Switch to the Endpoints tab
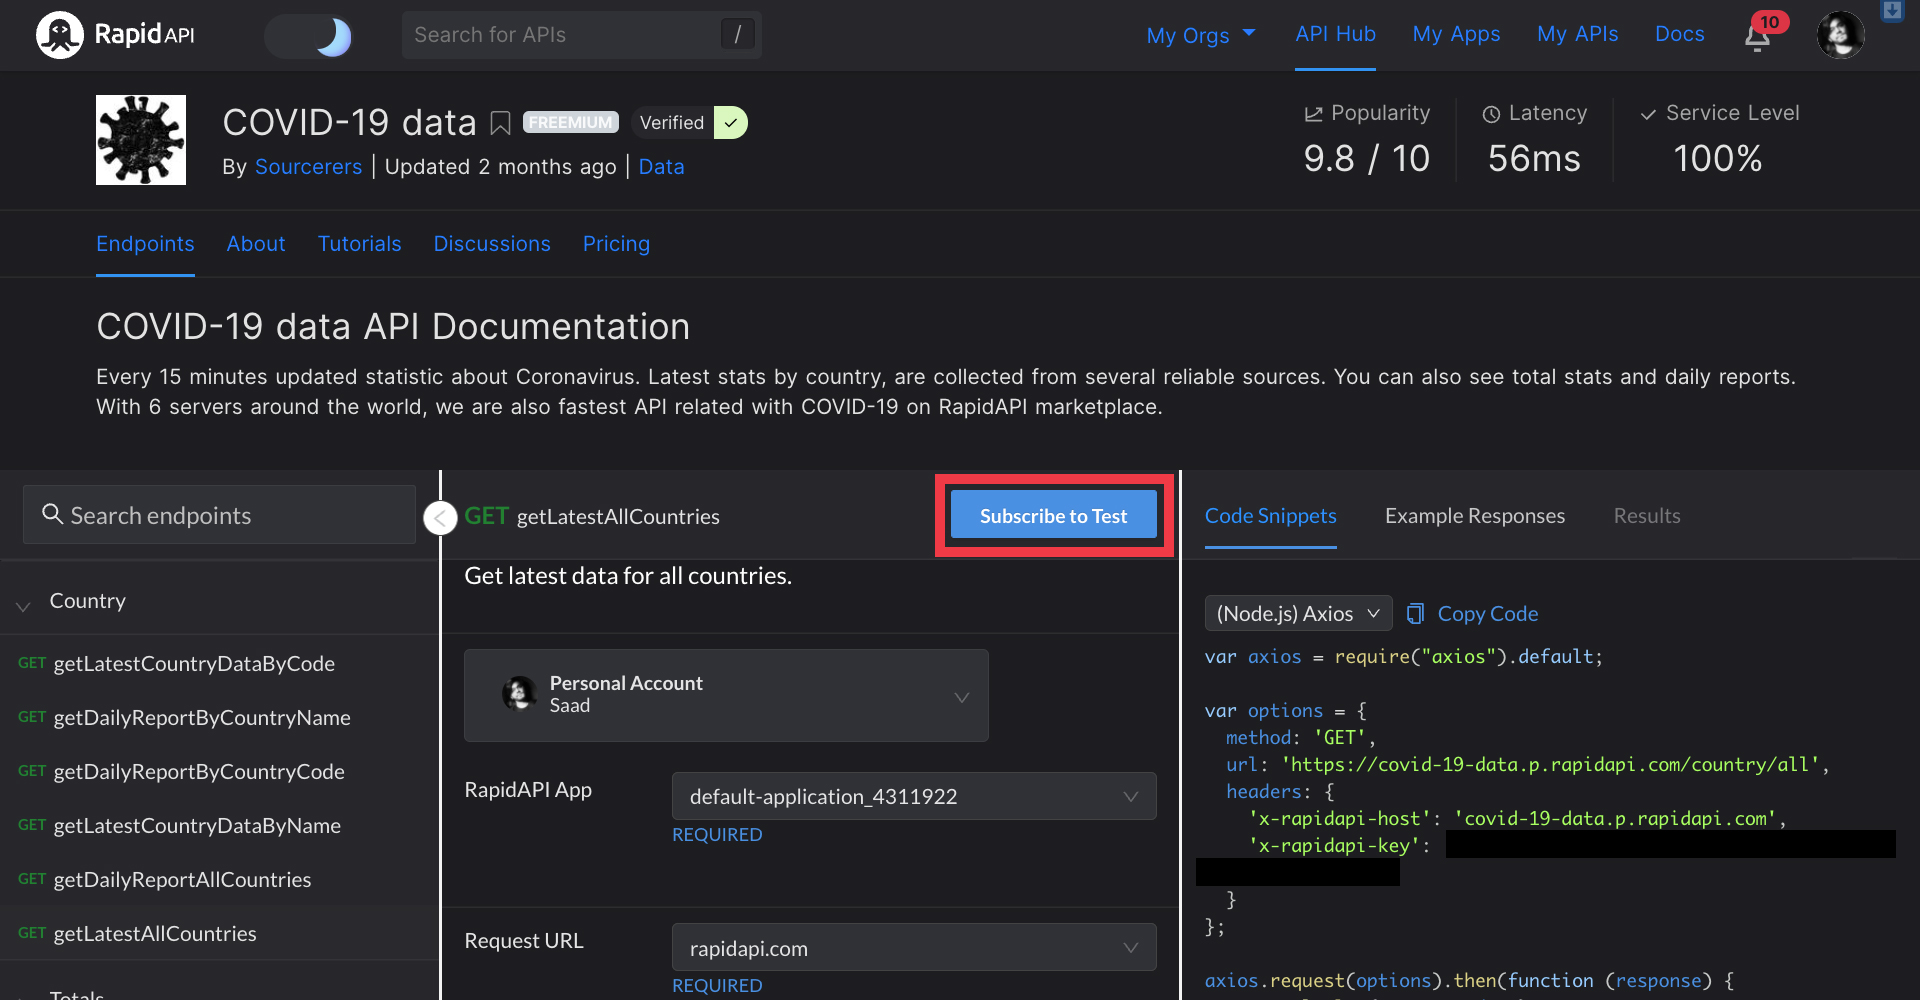 pos(145,244)
